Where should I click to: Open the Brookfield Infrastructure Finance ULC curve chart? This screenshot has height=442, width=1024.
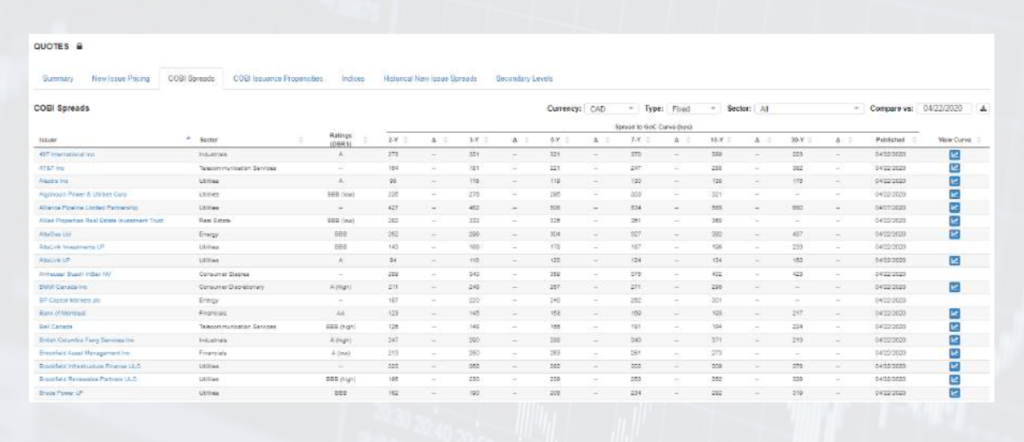[954, 366]
